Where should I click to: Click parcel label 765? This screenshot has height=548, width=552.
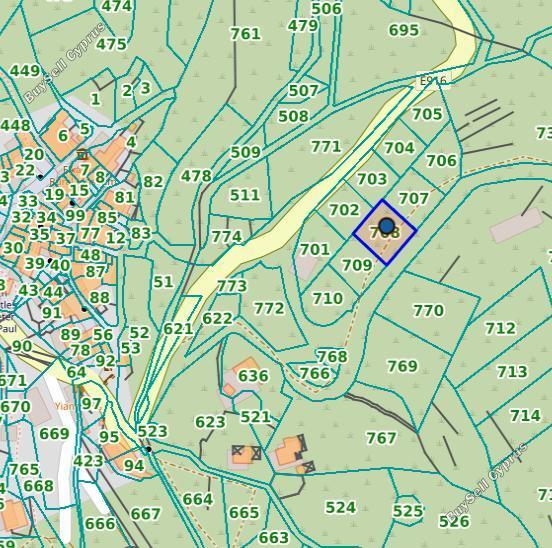(x=24, y=469)
